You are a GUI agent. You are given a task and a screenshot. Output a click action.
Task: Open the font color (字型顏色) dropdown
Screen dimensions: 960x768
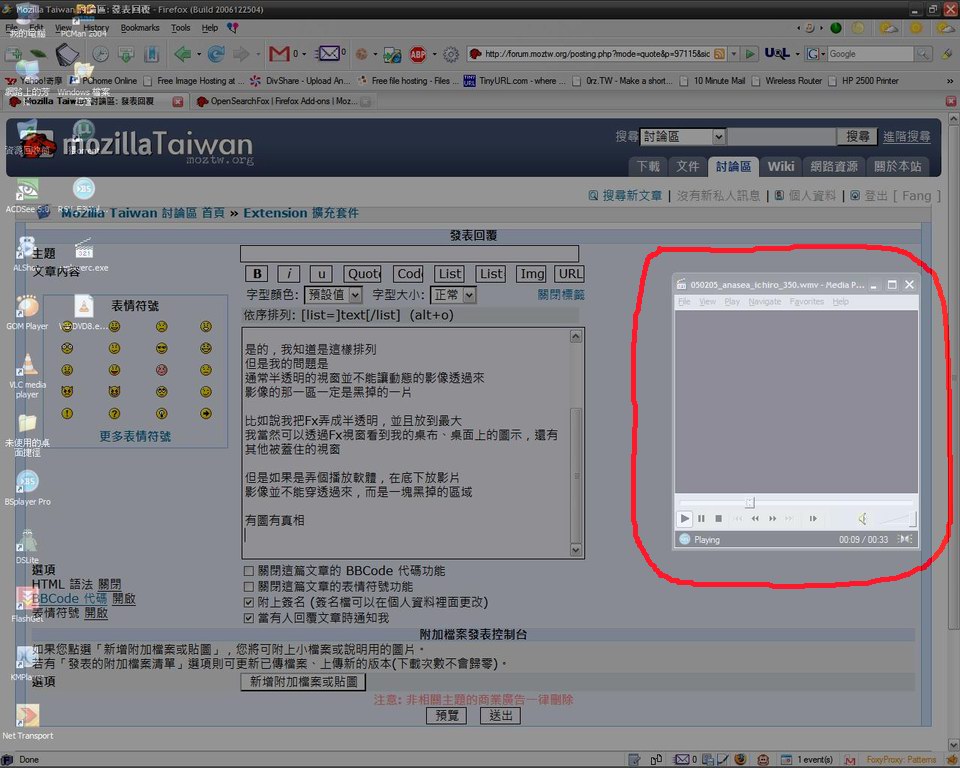pos(333,295)
